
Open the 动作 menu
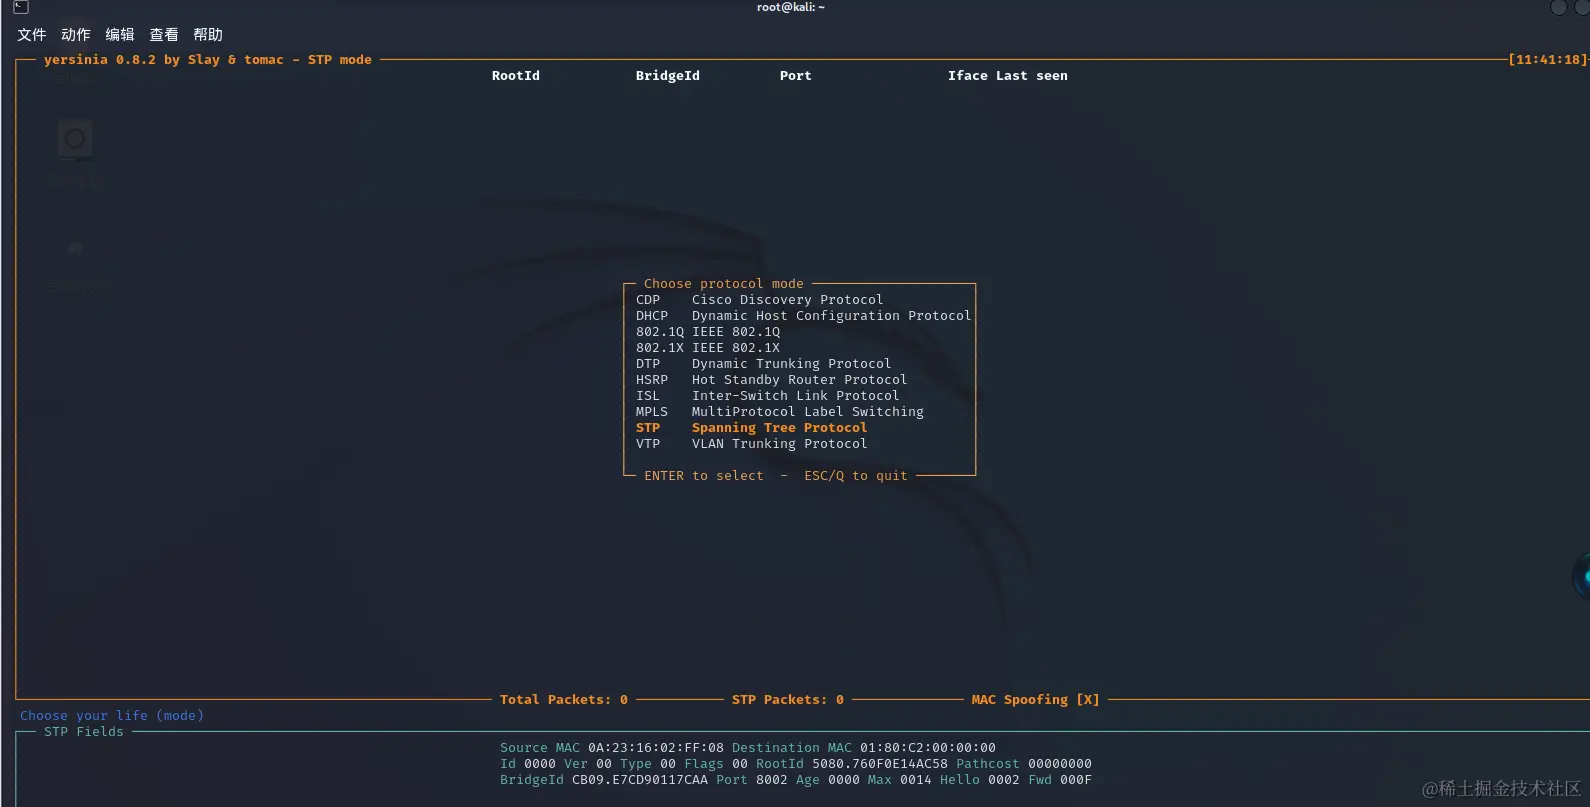point(76,35)
